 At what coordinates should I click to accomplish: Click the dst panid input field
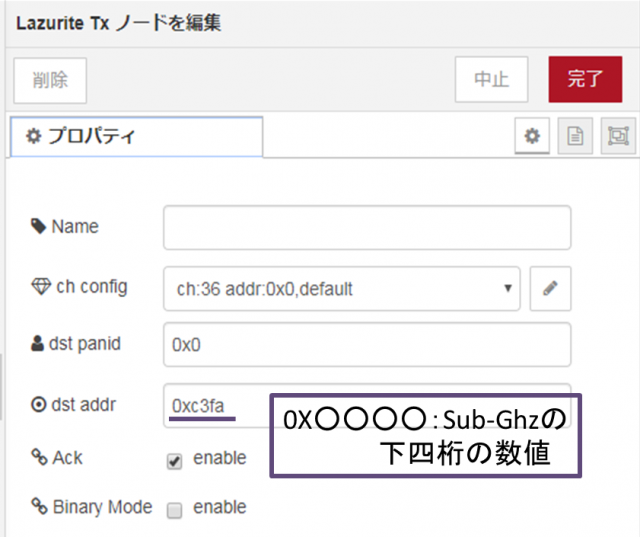pyautogui.click(x=367, y=344)
